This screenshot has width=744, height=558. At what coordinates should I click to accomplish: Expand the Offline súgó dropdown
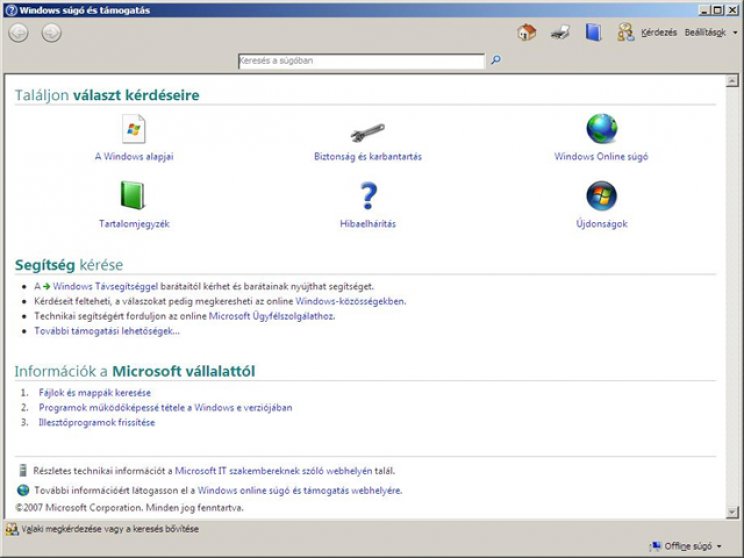point(719,547)
